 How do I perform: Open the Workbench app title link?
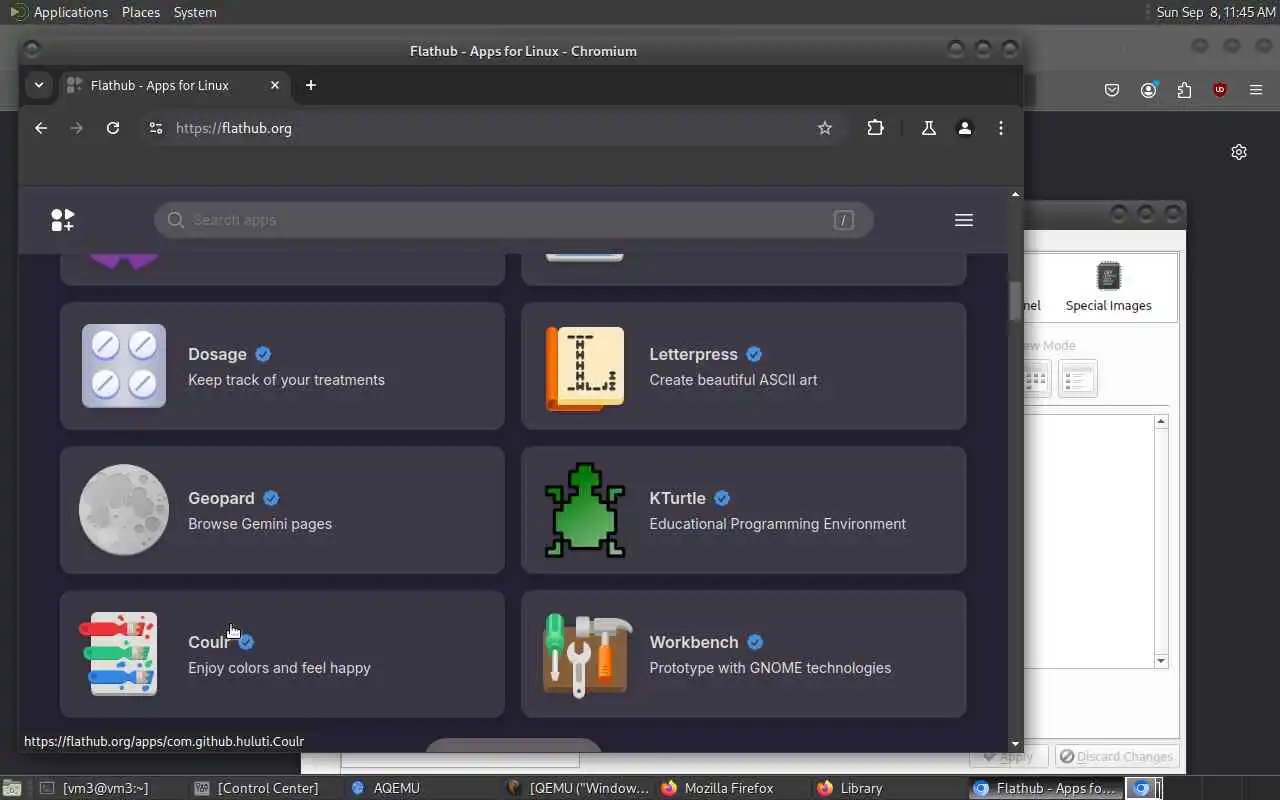tap(694, 642)
